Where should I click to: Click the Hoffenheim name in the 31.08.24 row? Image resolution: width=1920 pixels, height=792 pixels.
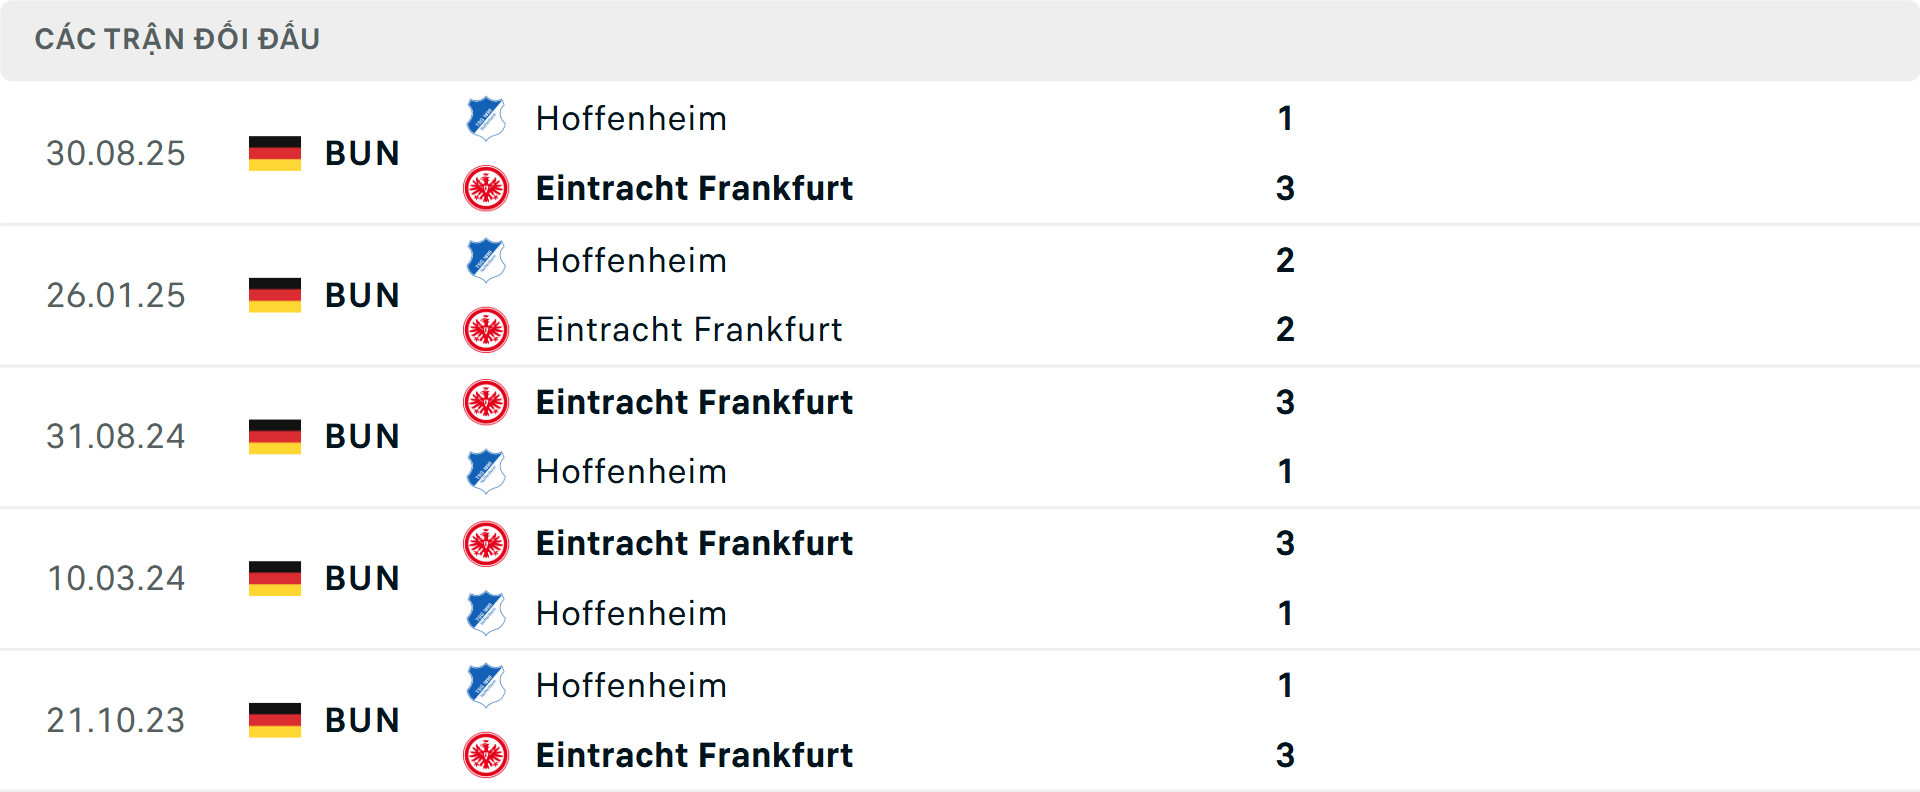631,471
